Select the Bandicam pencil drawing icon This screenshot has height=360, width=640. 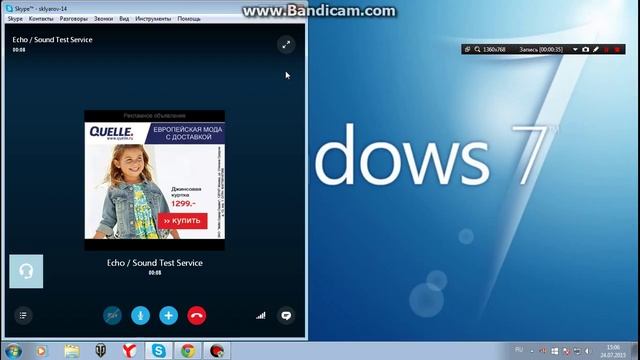point(596,49)
